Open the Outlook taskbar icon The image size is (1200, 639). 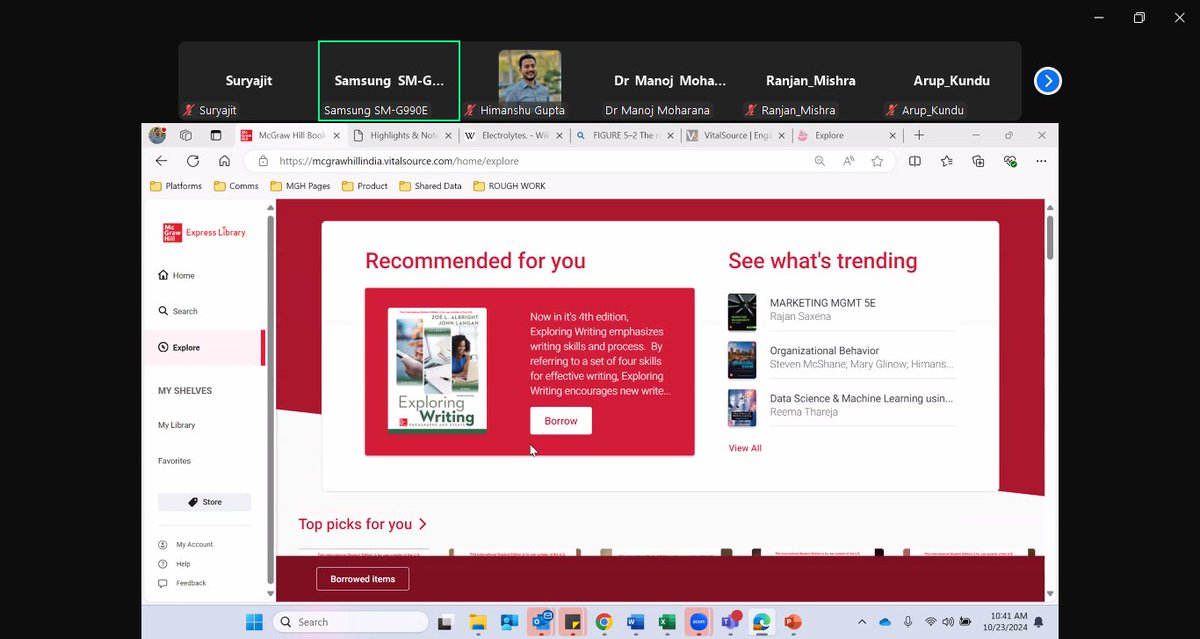coord(541,622)
